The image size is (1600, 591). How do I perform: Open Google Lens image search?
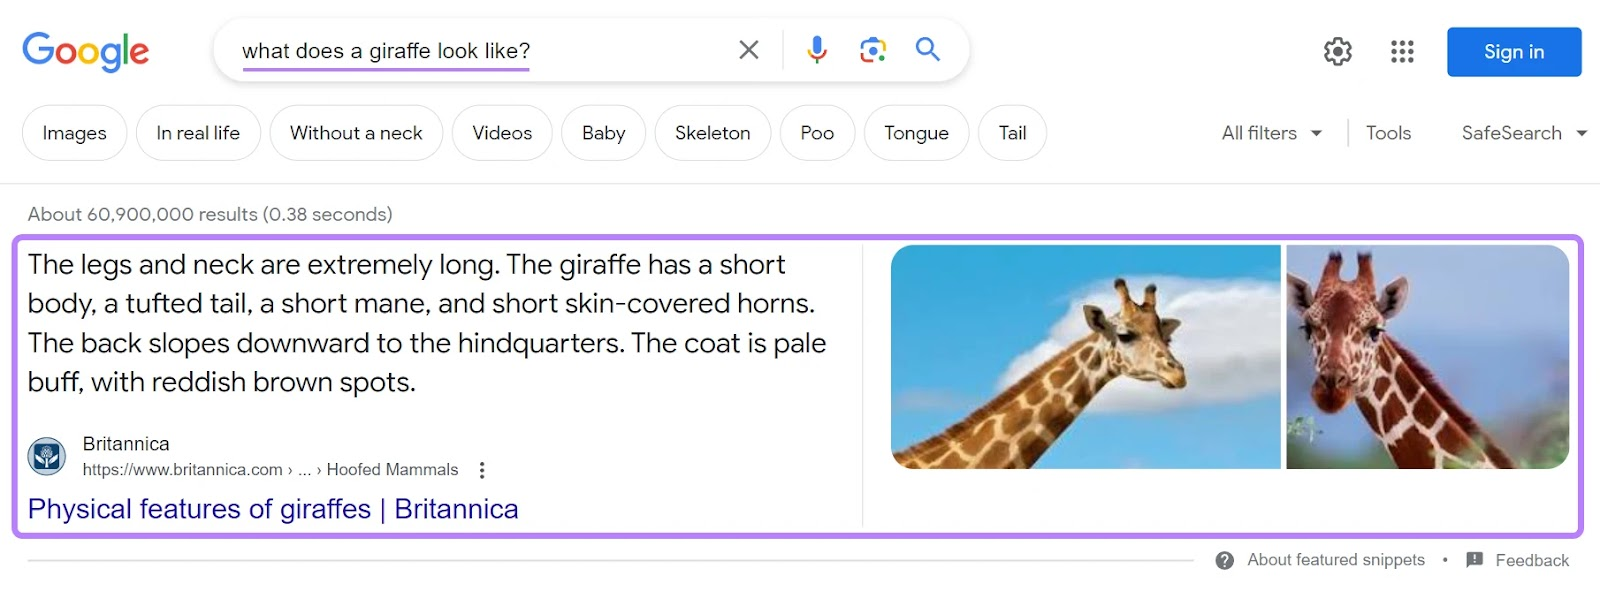(x=871, y=49)
